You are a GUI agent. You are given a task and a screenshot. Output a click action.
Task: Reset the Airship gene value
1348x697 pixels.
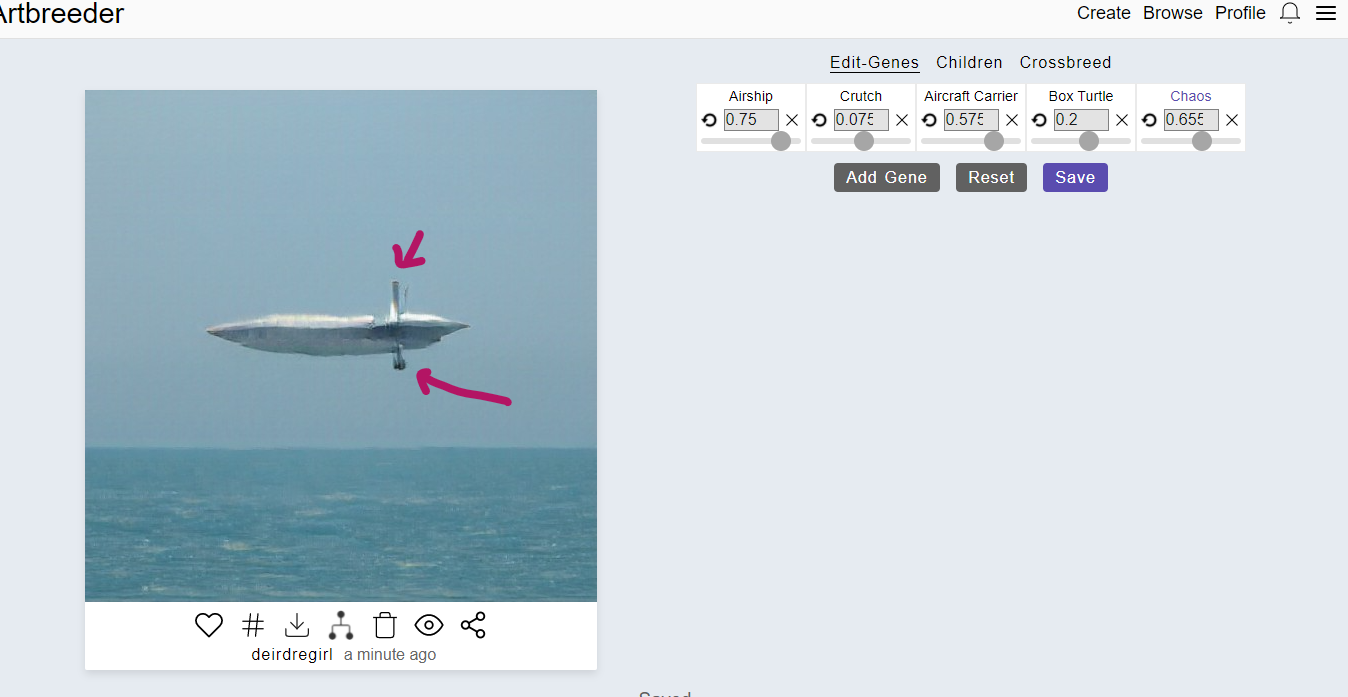[709, 120]
